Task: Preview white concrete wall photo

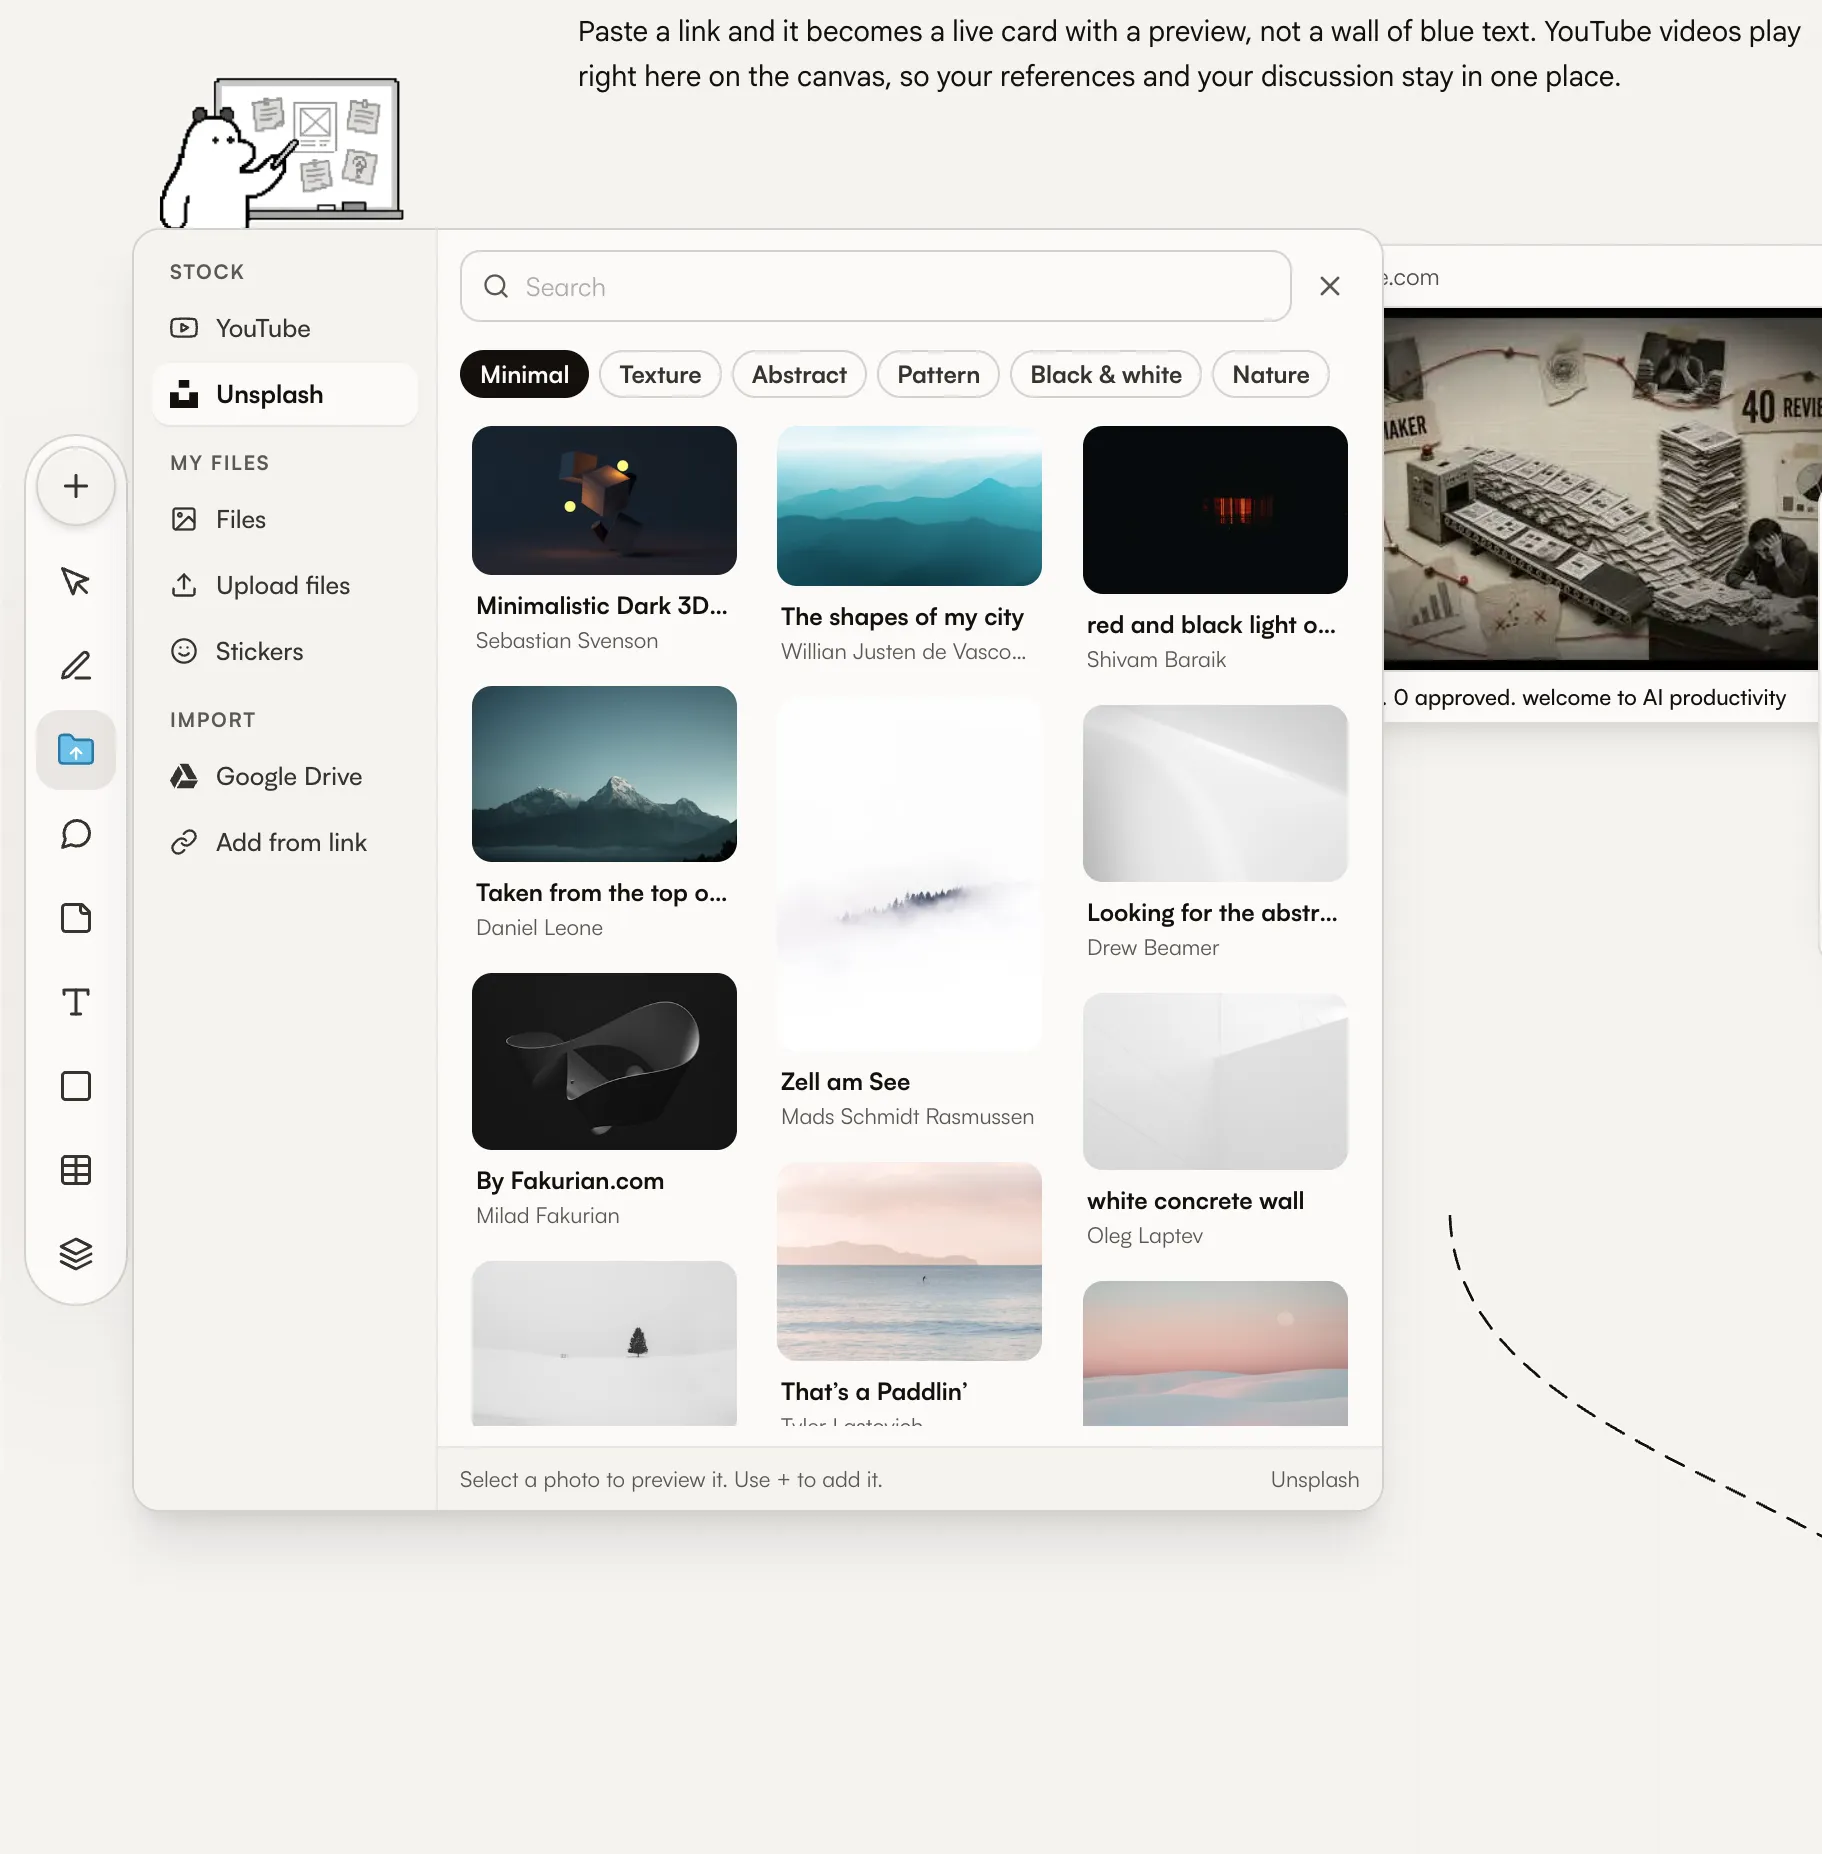Action: (1215, 1082)
